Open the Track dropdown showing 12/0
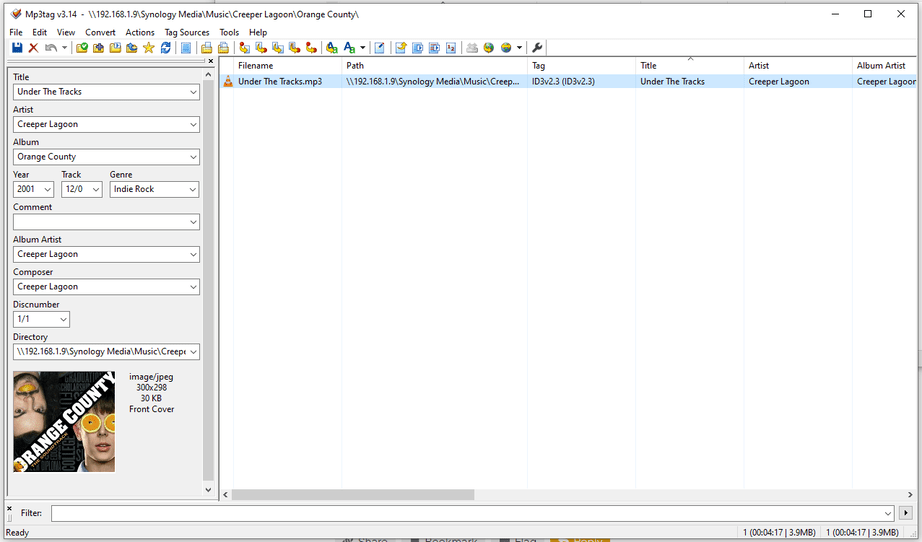 [x=96, y=189]
